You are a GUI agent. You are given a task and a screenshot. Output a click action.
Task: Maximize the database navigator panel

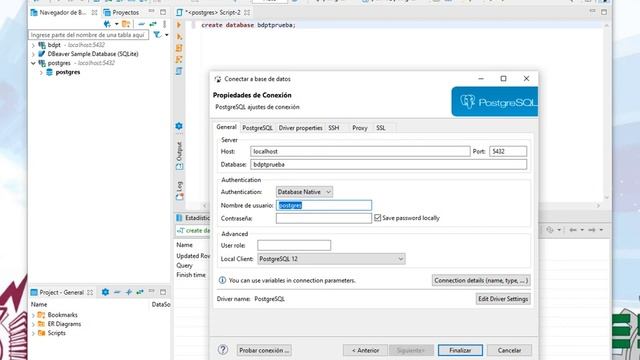(163, 12)
